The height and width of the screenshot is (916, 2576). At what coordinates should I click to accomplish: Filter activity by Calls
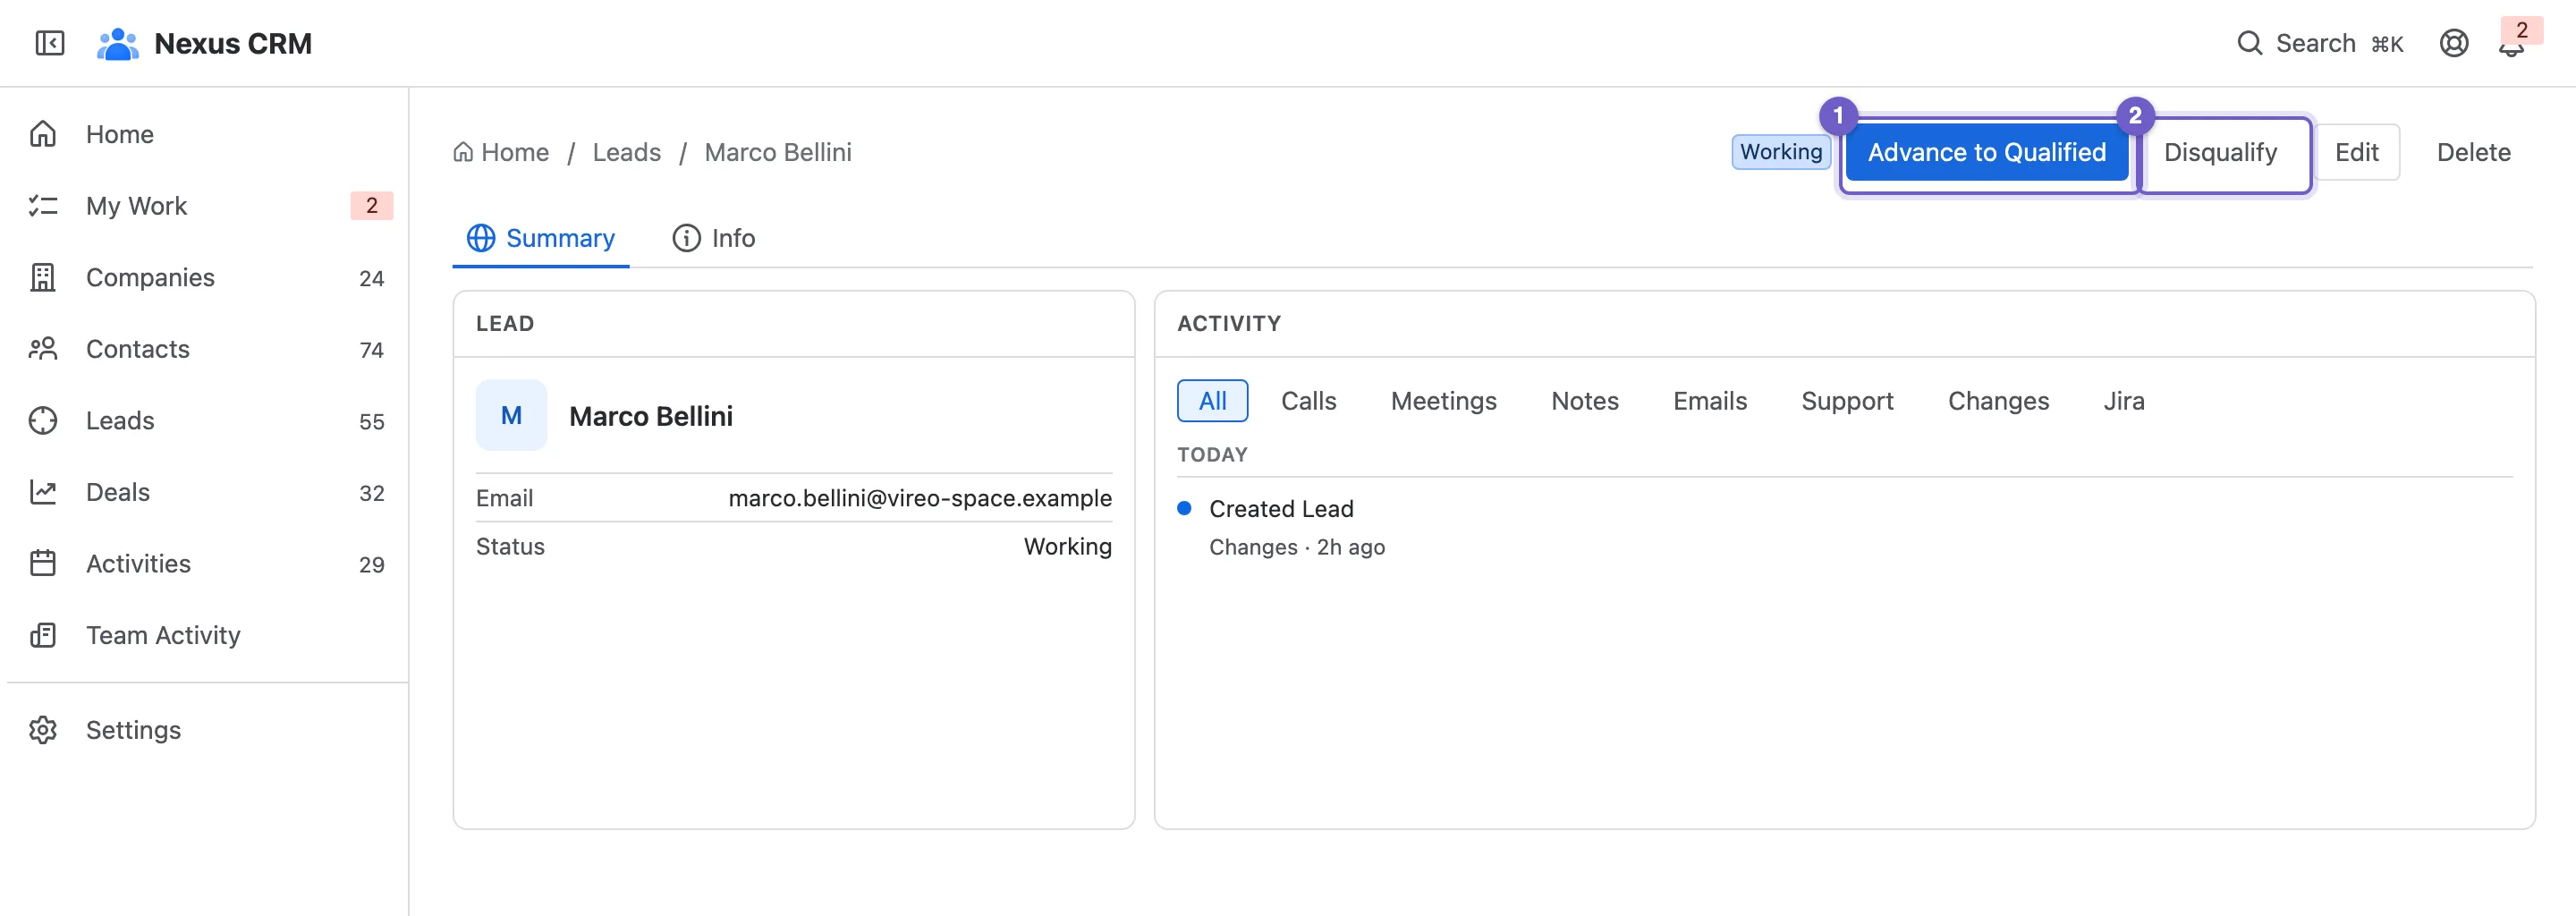(x=1308, y=401)
